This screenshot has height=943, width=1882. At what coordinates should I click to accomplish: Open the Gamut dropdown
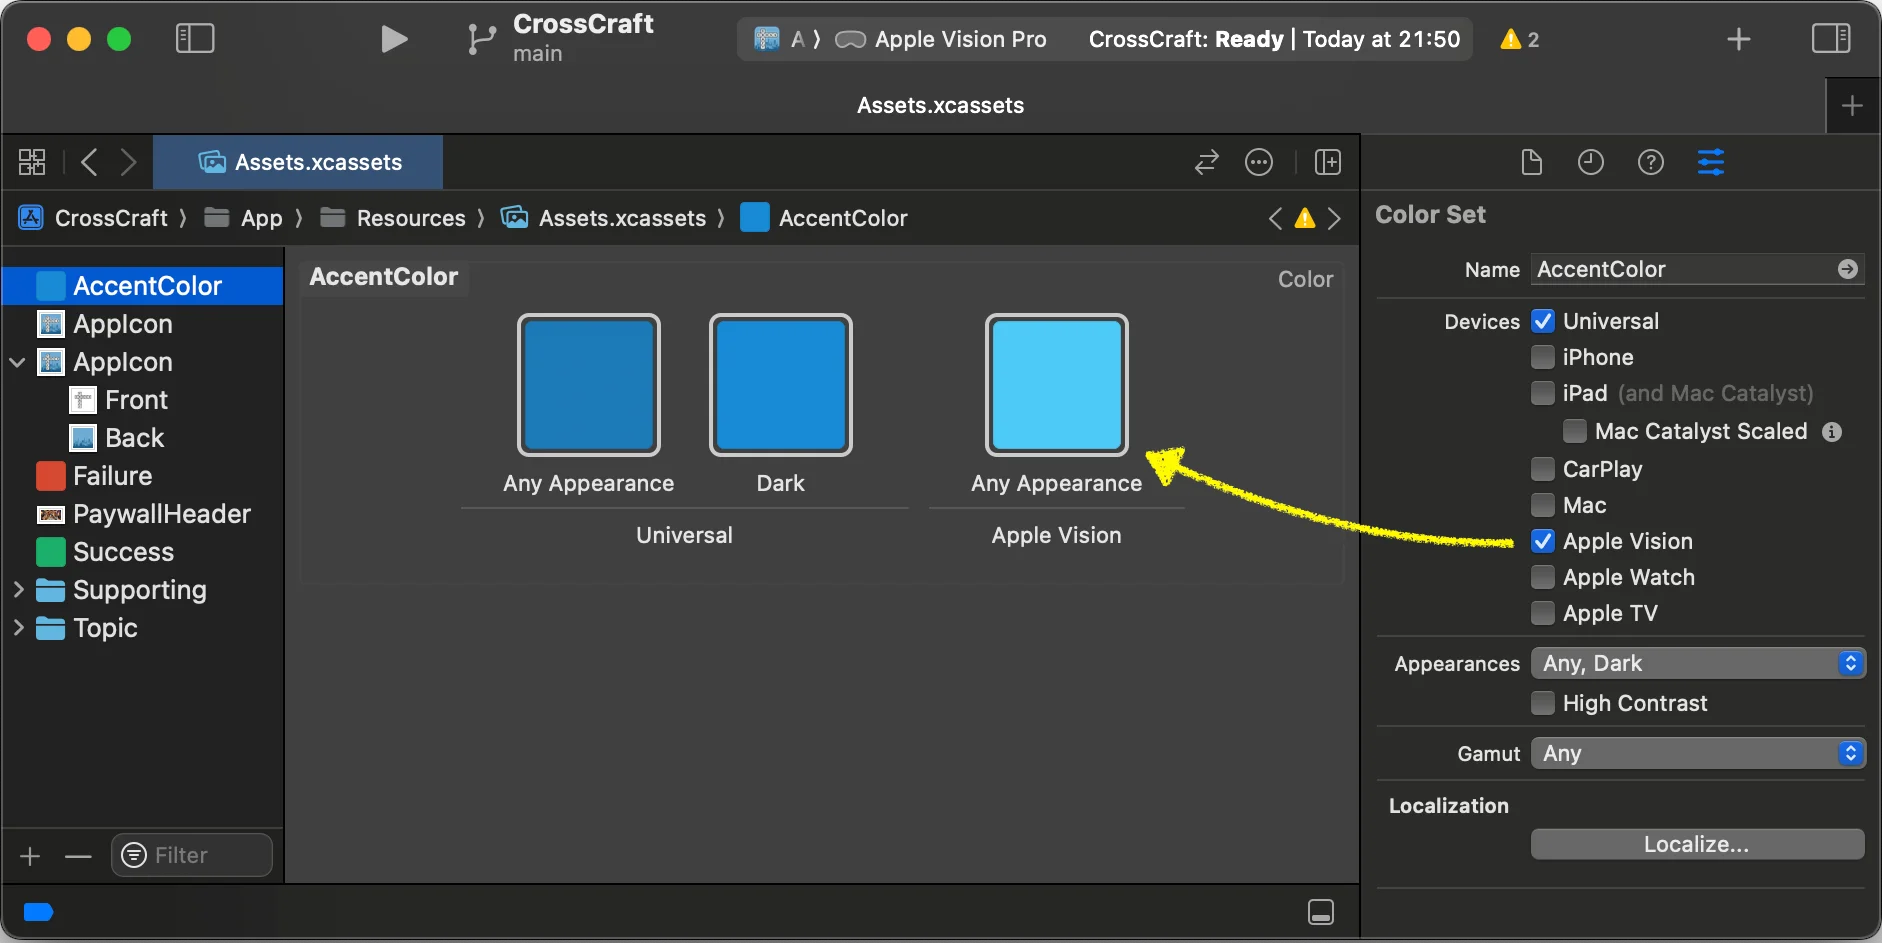point(1697,753)
